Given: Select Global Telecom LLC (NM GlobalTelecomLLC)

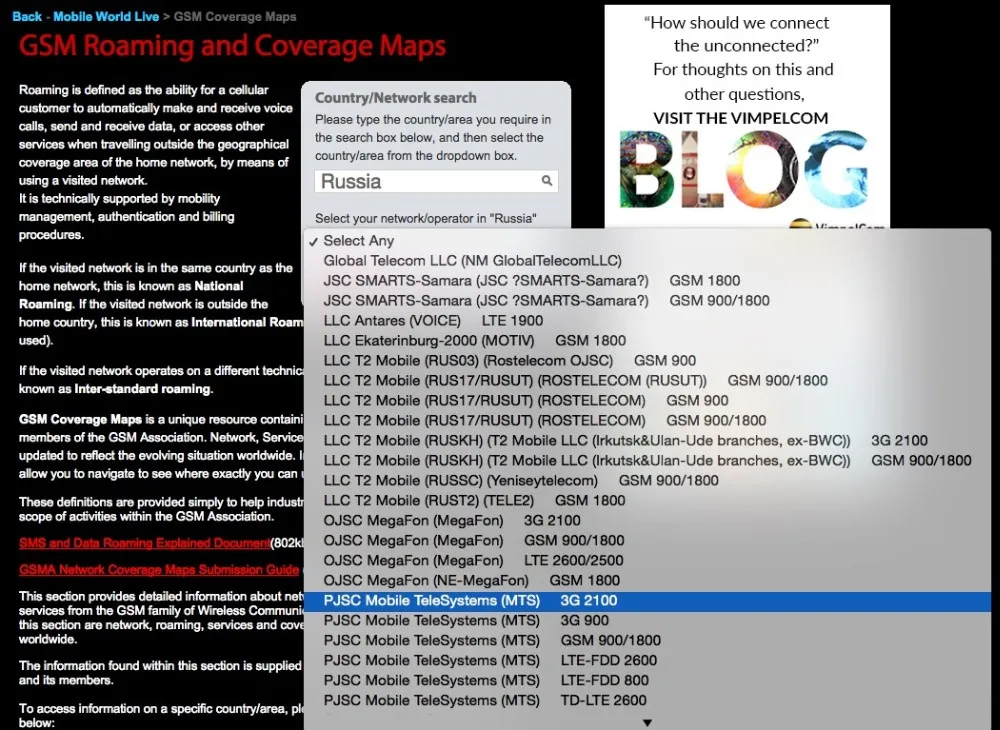Looking at the screenshot, I should [x=647, y=261].
